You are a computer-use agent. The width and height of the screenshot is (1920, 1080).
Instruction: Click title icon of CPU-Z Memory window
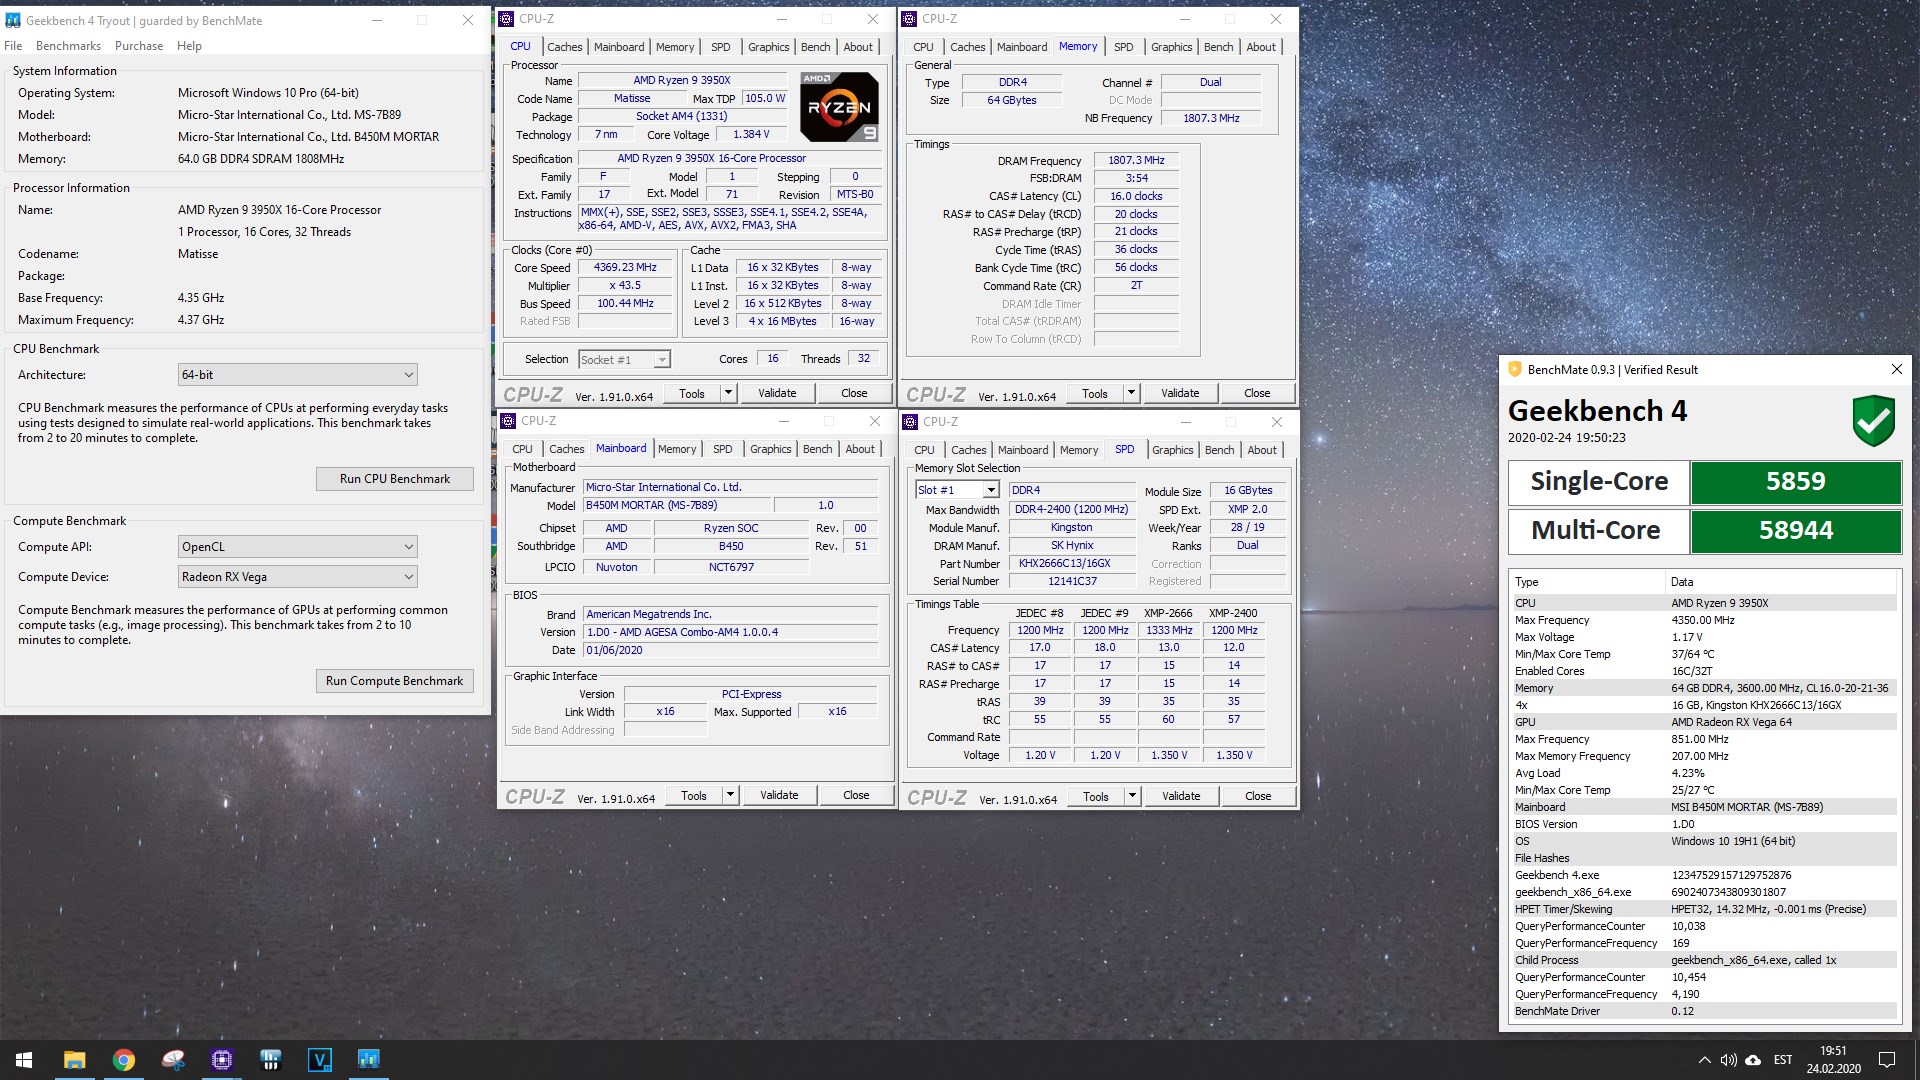[909, 19]
